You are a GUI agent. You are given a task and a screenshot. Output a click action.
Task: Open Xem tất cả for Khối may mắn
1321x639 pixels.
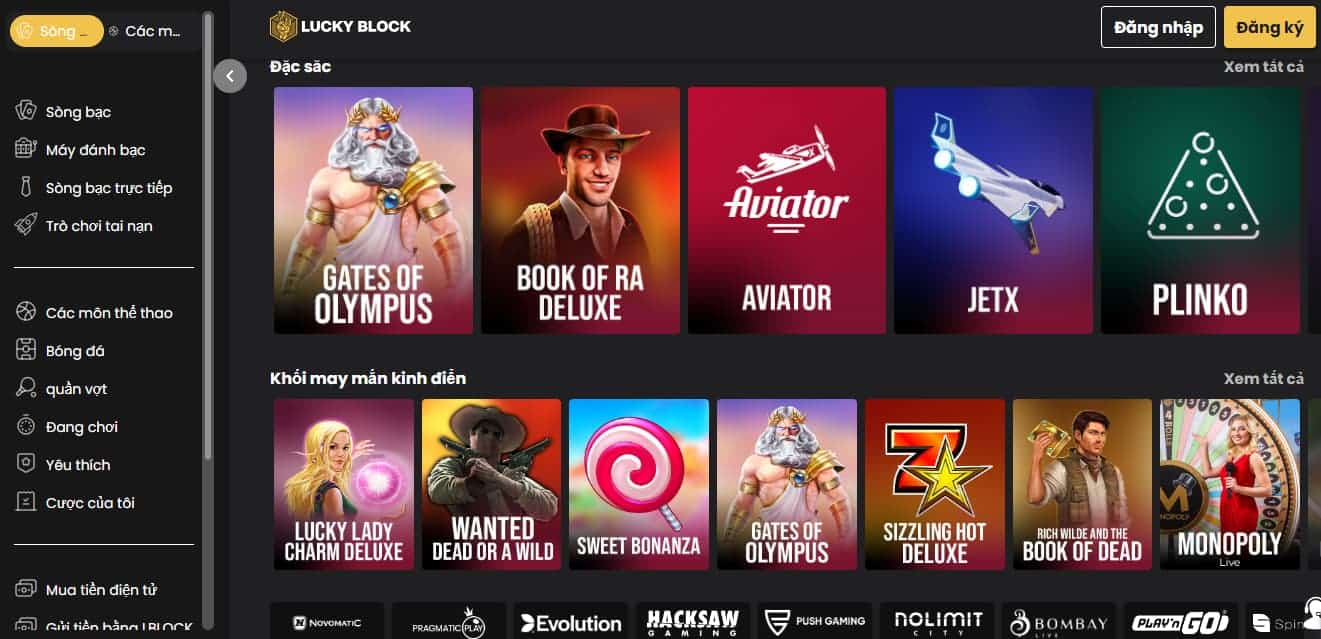[x=1263, y=378]
